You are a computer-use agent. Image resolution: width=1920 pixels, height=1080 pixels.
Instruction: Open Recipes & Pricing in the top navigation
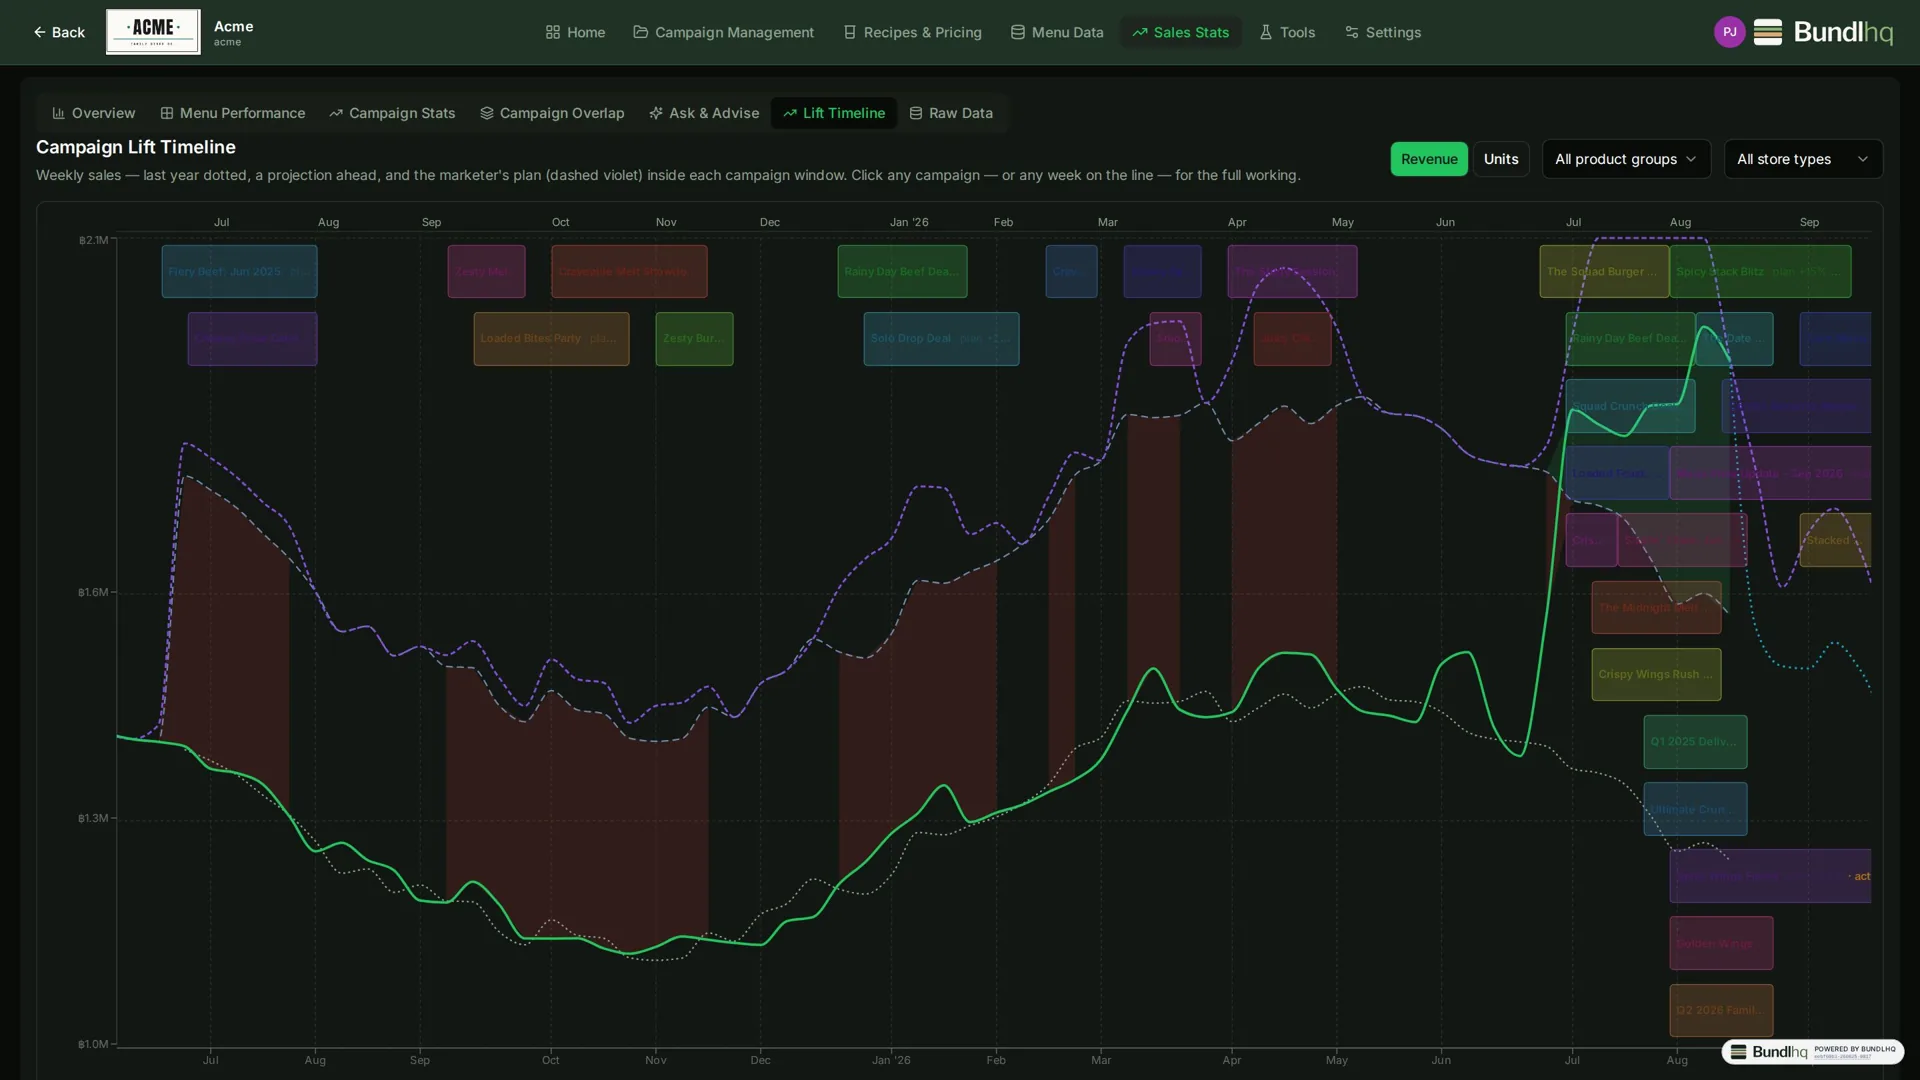(x=912, y=32)
